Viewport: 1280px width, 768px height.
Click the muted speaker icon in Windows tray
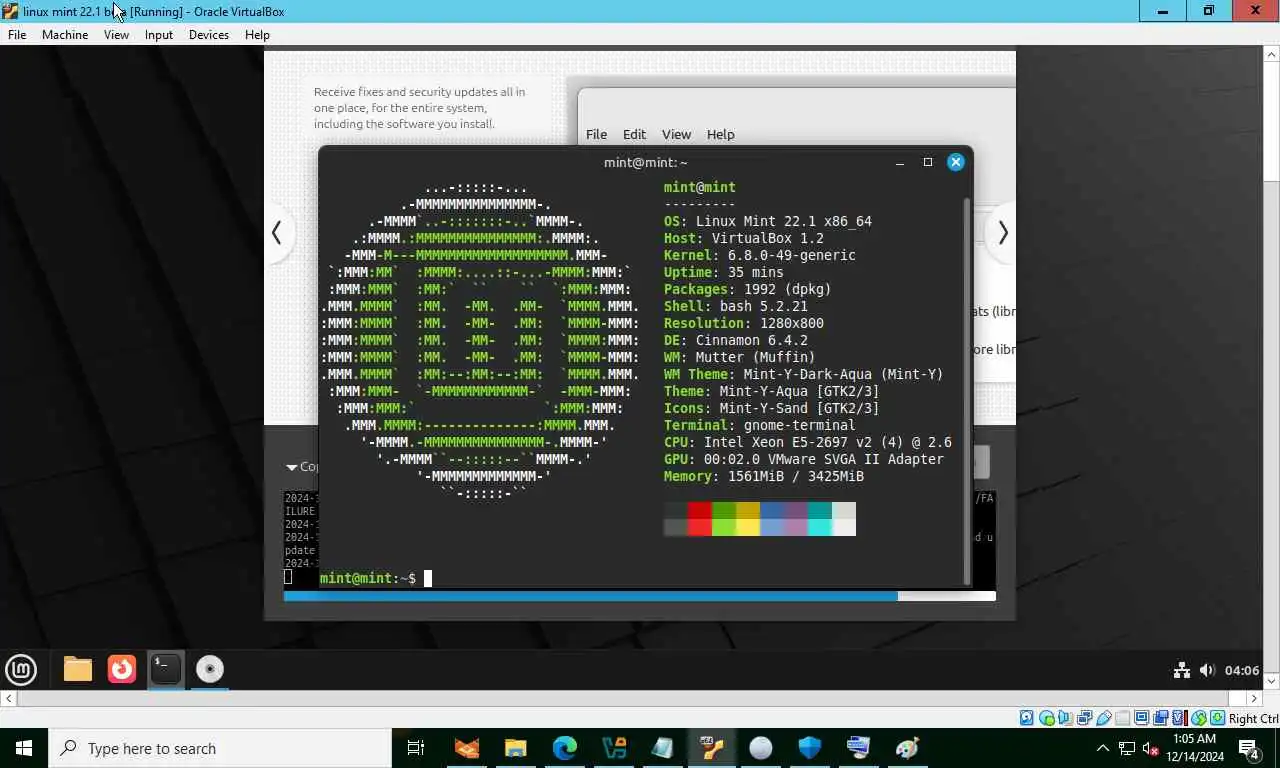point(1150,748)
